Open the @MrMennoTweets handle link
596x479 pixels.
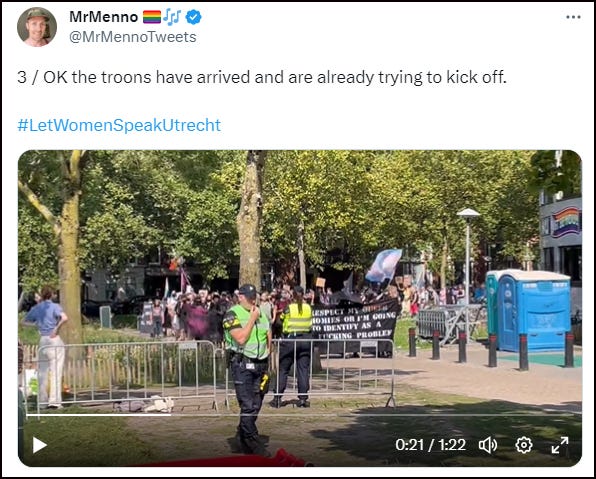coord(133,37)
